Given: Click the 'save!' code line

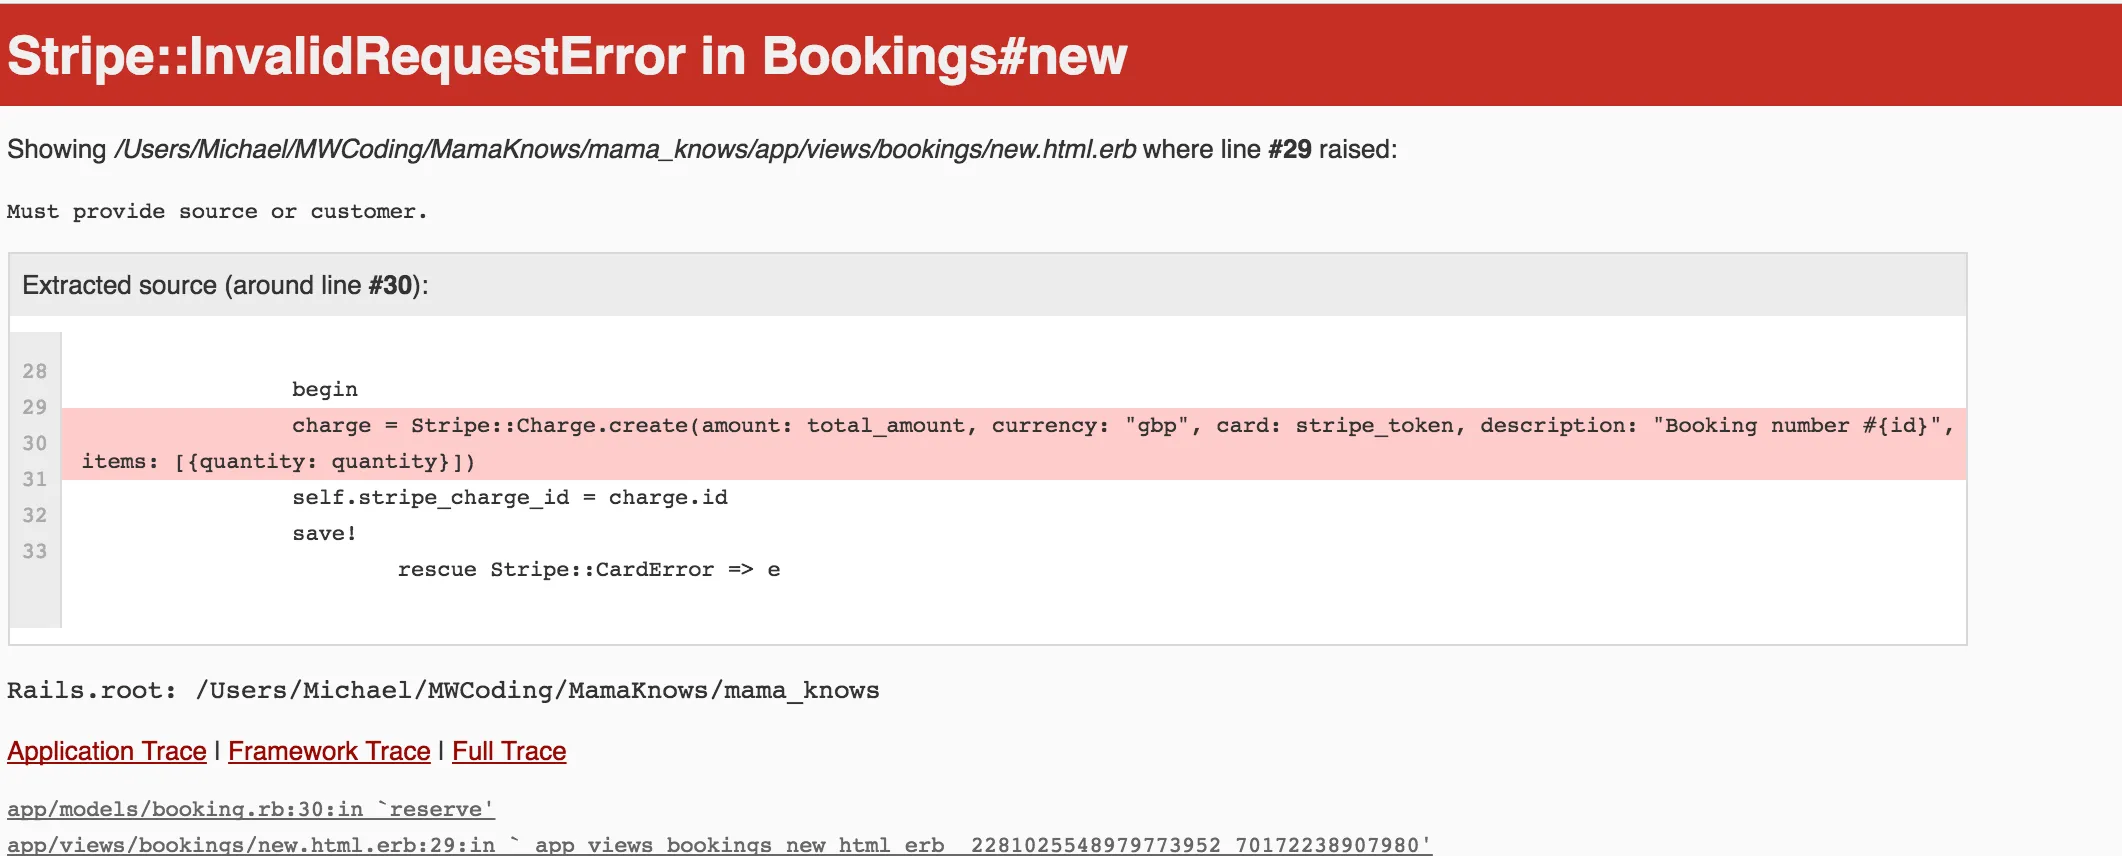Looking at the screenshot, I should coord(324,534).
